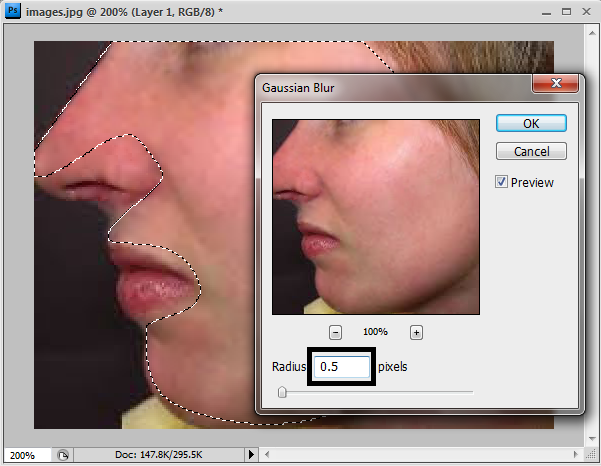This screenshot has height=466, width=601.
Task: Click the horizontal scrollbar right arrow
Action: 575,455
